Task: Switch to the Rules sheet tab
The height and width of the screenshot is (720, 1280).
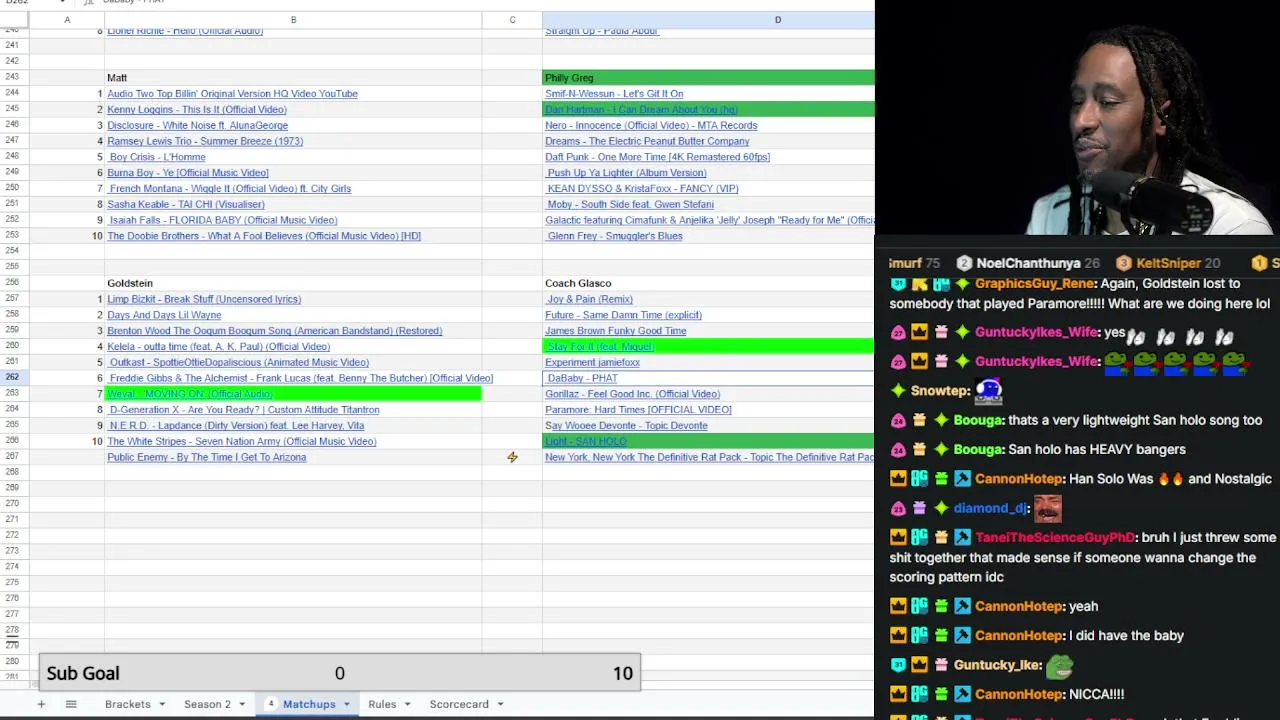Action: [x=382, y=704]
